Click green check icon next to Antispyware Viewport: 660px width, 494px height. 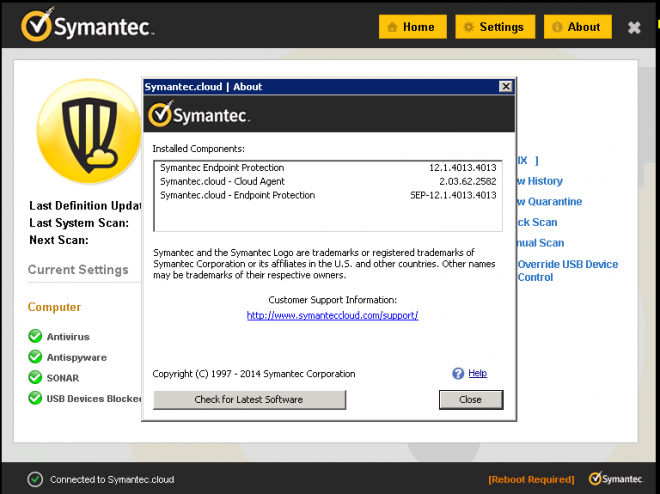tap(35, 356)
